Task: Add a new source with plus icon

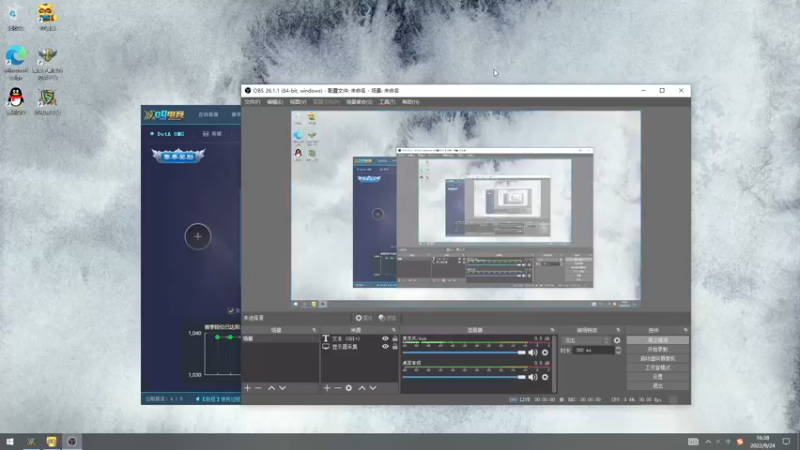Action: [x=327, y=388]
